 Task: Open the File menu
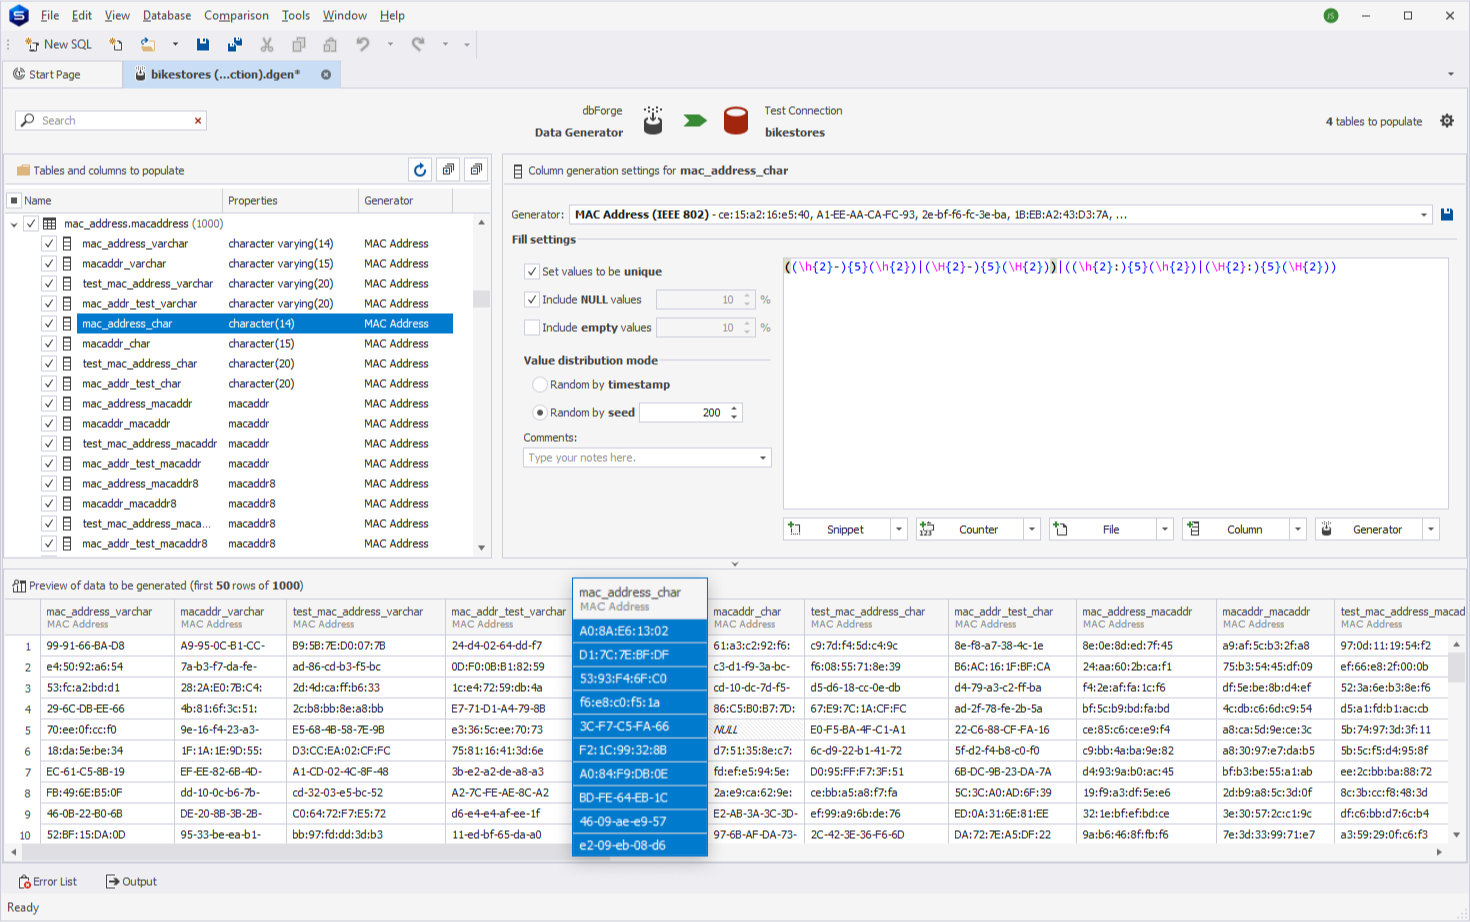[x=50, y=15]
